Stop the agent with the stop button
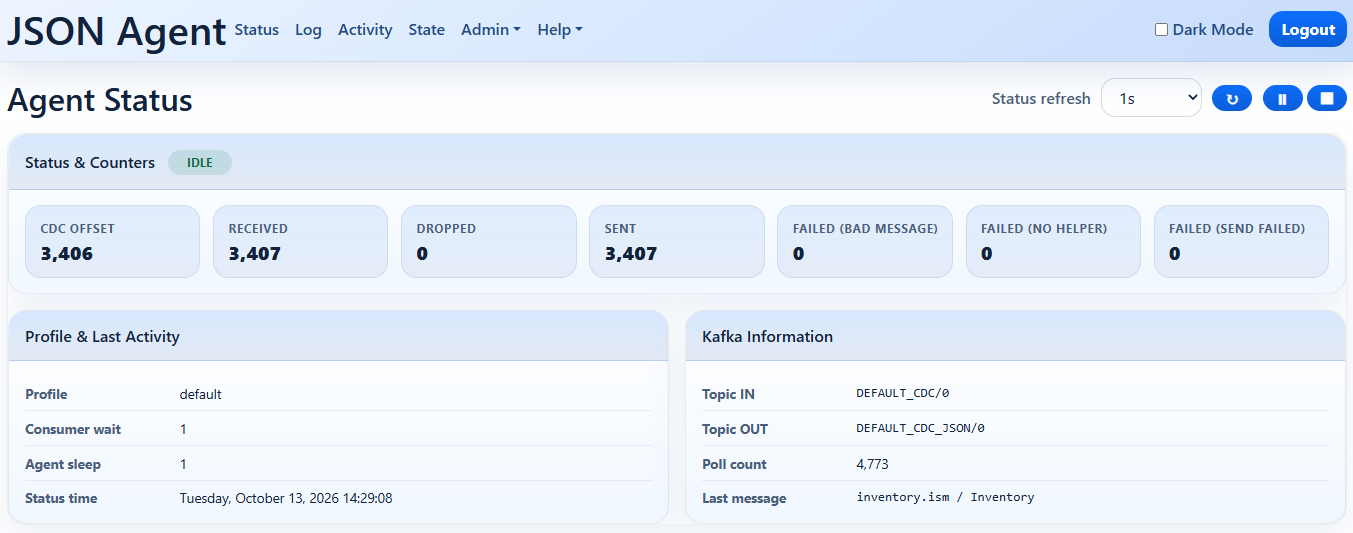Screen dimensions: 1353x533 1327,98
